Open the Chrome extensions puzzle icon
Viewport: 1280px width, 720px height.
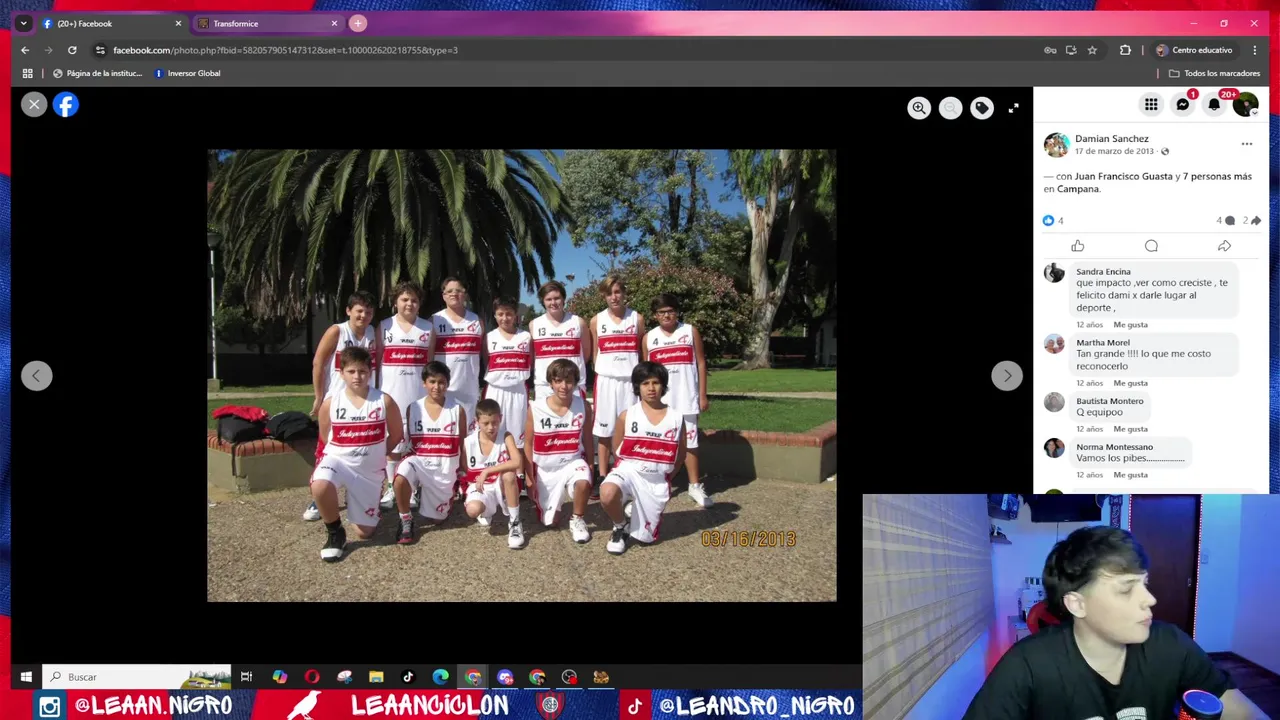pyautogui.click(x=1125, y=50)
